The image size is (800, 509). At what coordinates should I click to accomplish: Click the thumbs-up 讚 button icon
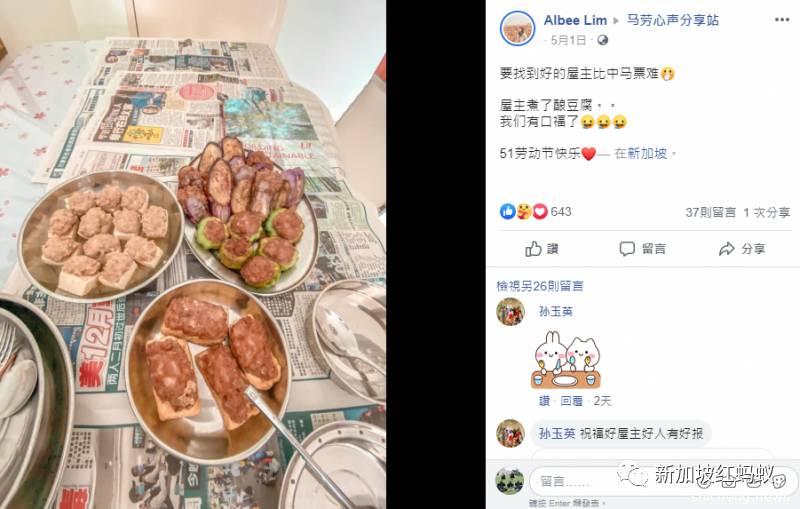(x=533, y=249)
